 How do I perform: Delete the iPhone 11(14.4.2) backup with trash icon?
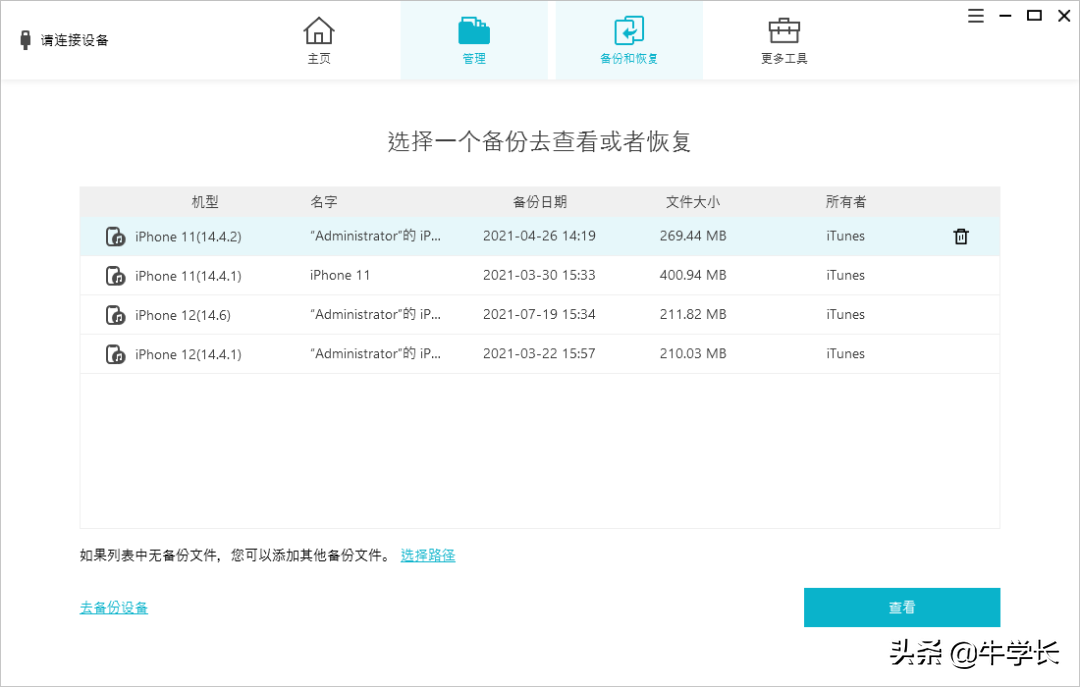coord(960,236)
